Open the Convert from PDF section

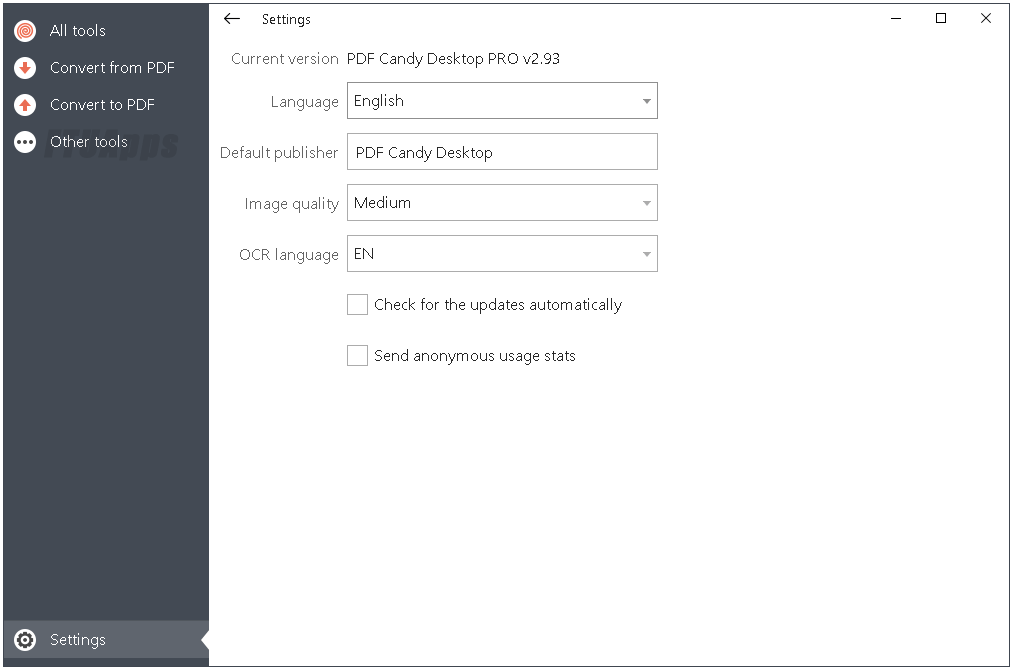(112, 68)
